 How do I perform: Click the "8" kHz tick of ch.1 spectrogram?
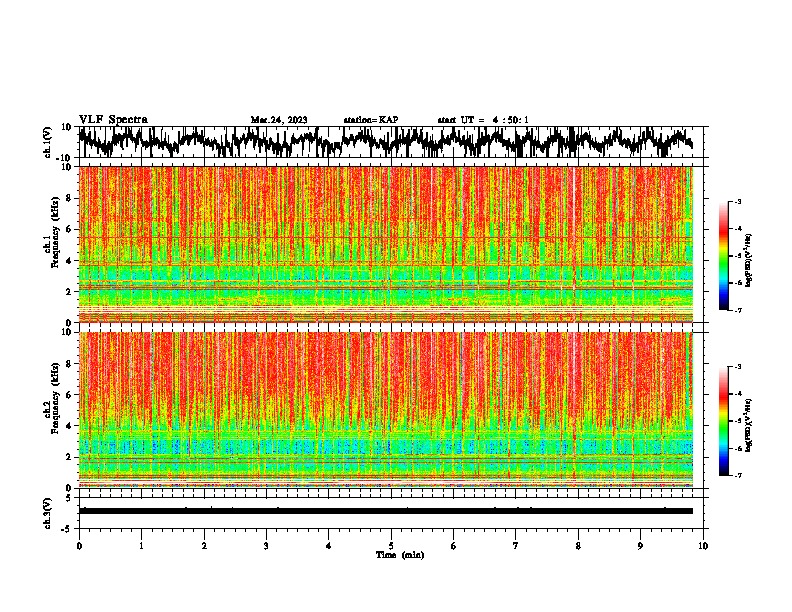pos(69,198)
